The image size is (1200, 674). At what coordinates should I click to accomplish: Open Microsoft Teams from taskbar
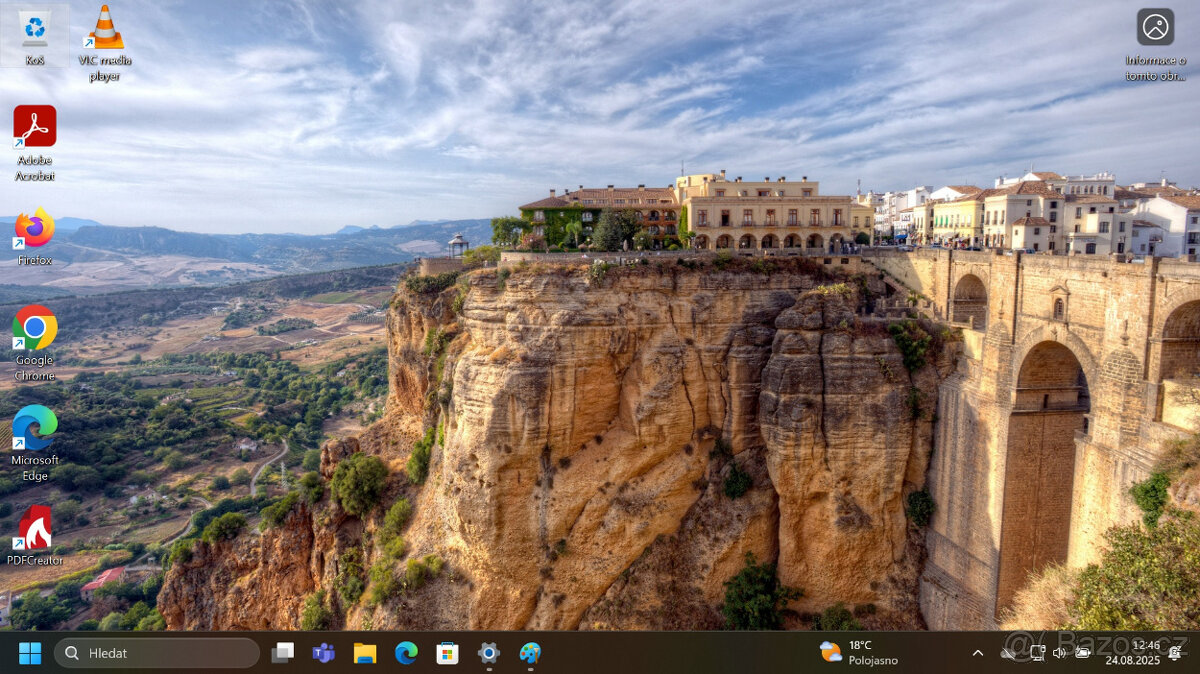tap(322, 653)
